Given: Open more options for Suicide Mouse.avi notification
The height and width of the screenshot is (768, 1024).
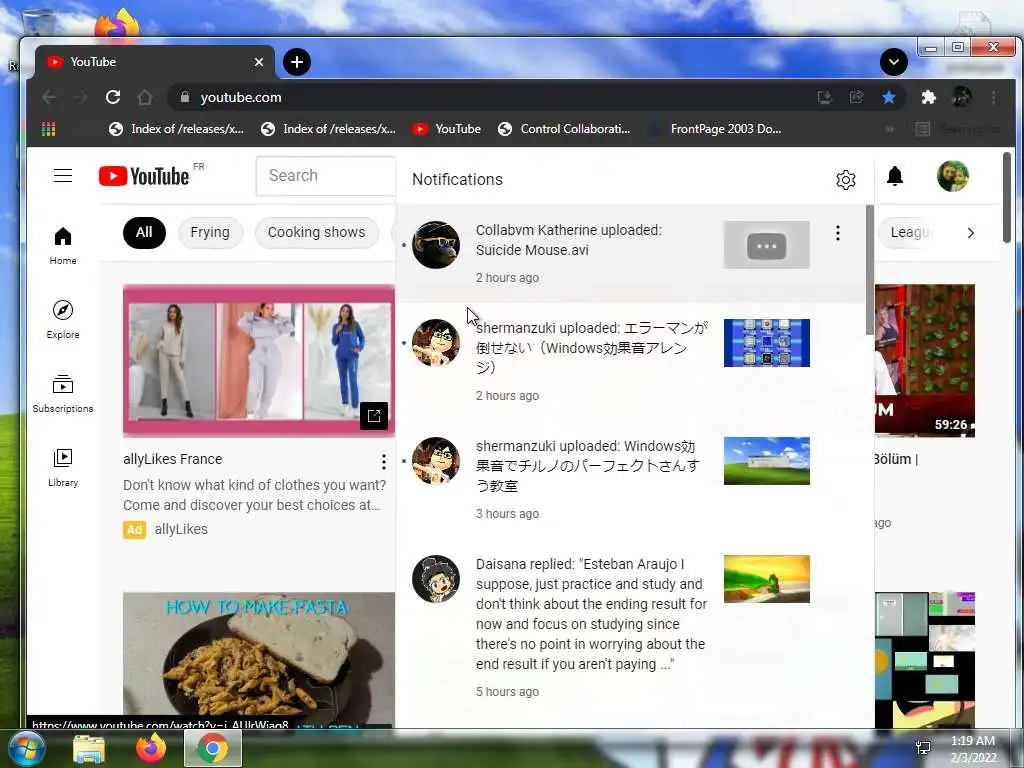Looking at the screenshot, I should pos(838,233).
